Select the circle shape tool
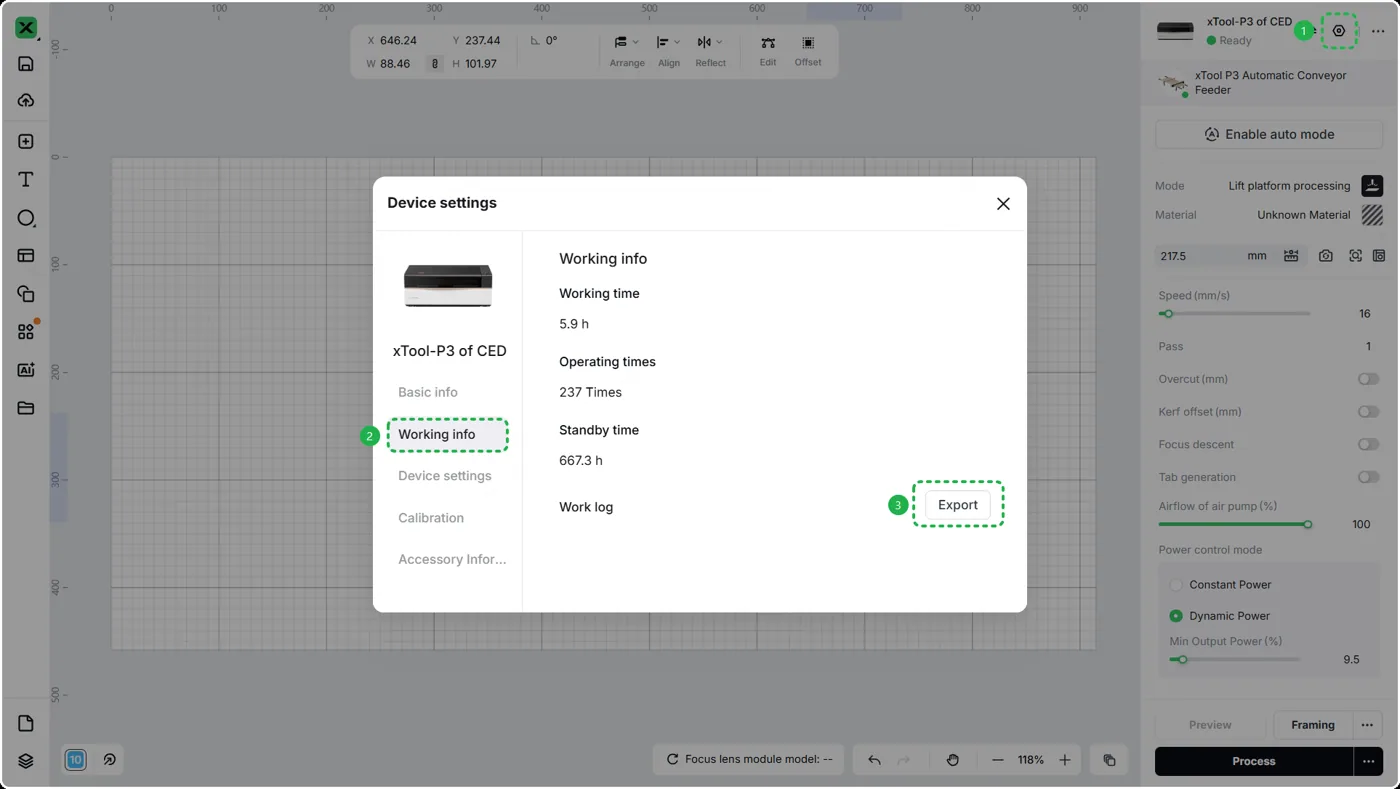Screen dimensions: 1400x789 (x=26, y=218)
